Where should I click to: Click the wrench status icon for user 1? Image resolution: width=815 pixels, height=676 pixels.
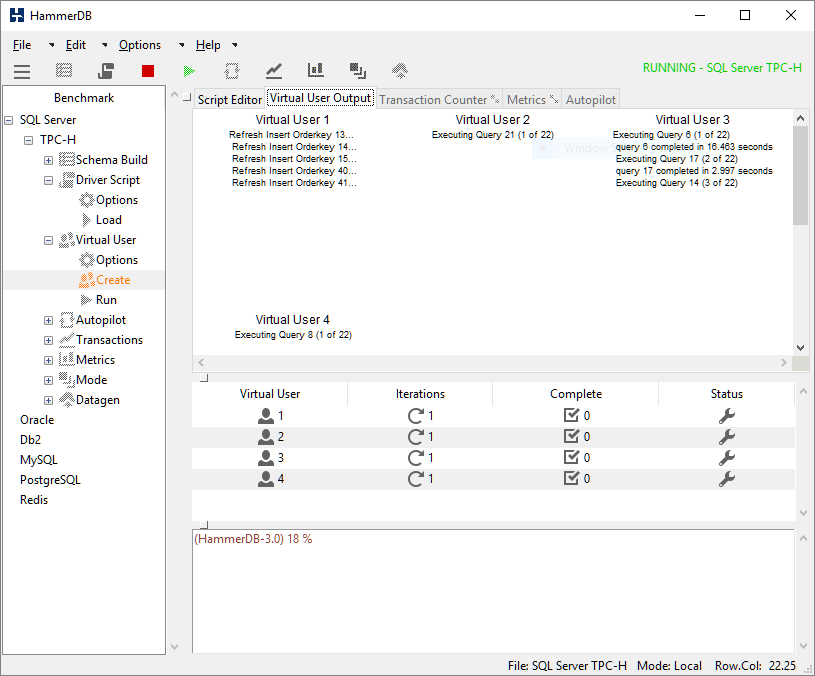point(727,416)
